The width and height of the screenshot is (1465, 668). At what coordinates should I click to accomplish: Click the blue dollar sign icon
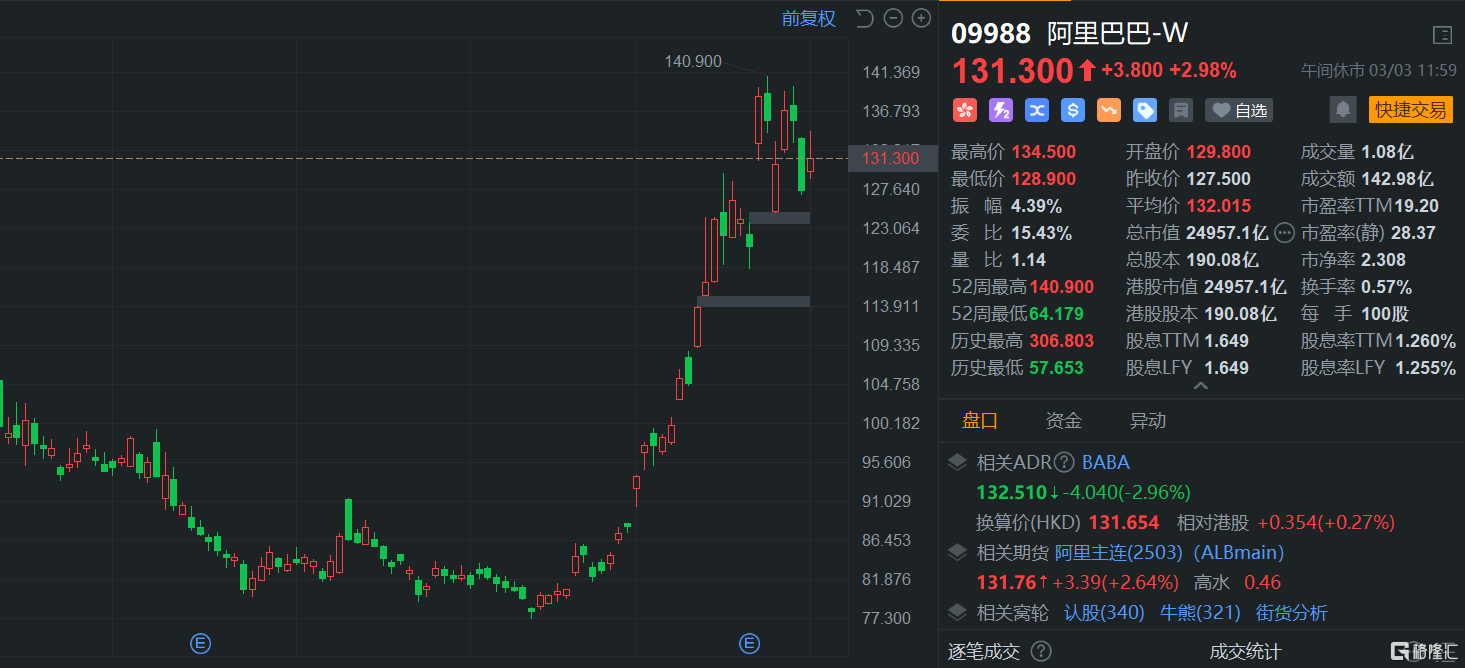coord(1072,110)
